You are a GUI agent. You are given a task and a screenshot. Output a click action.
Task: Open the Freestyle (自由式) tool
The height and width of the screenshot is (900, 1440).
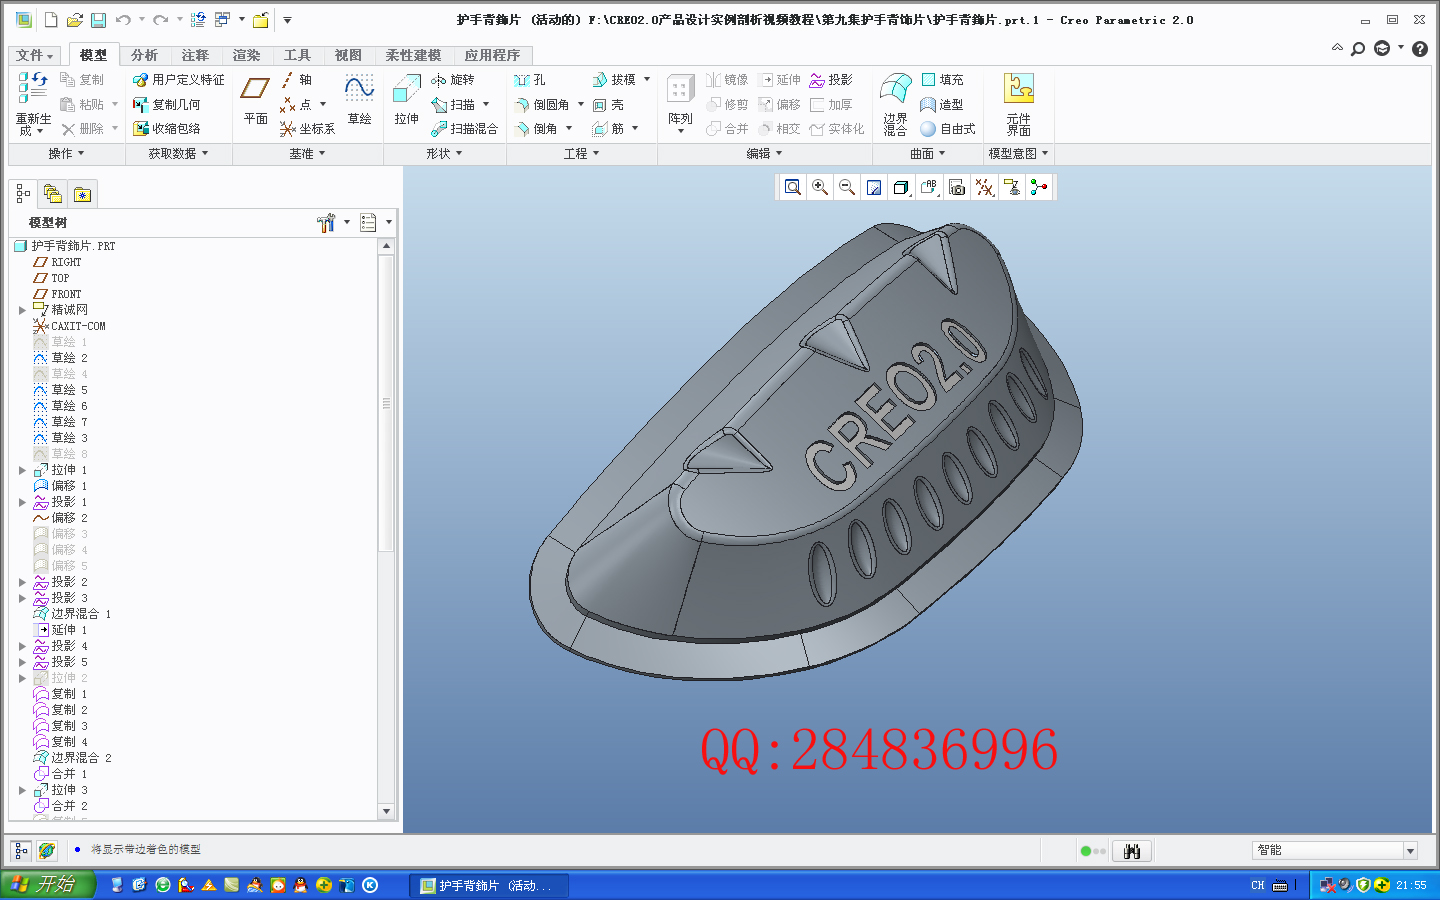pos(948,129)
